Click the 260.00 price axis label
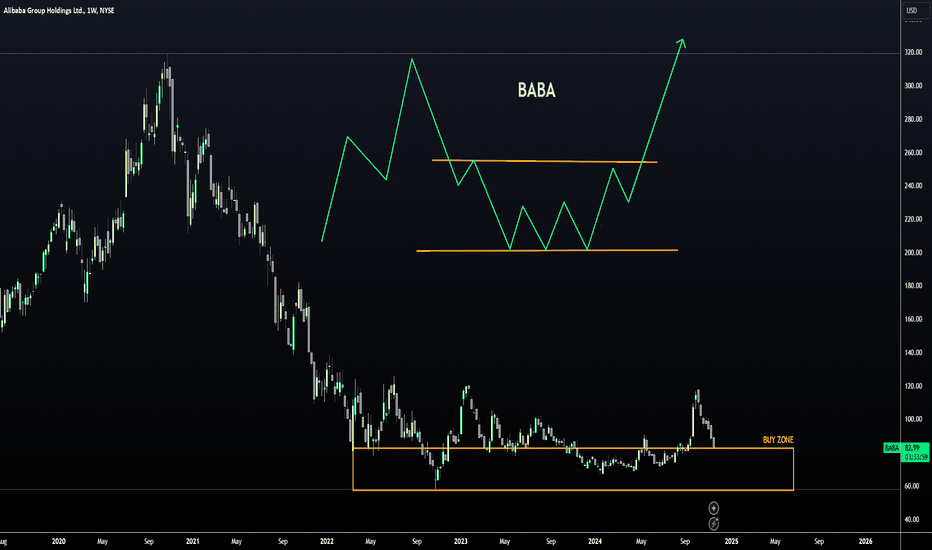This screenshot has height=550, width=932. (x=913, y=152)
